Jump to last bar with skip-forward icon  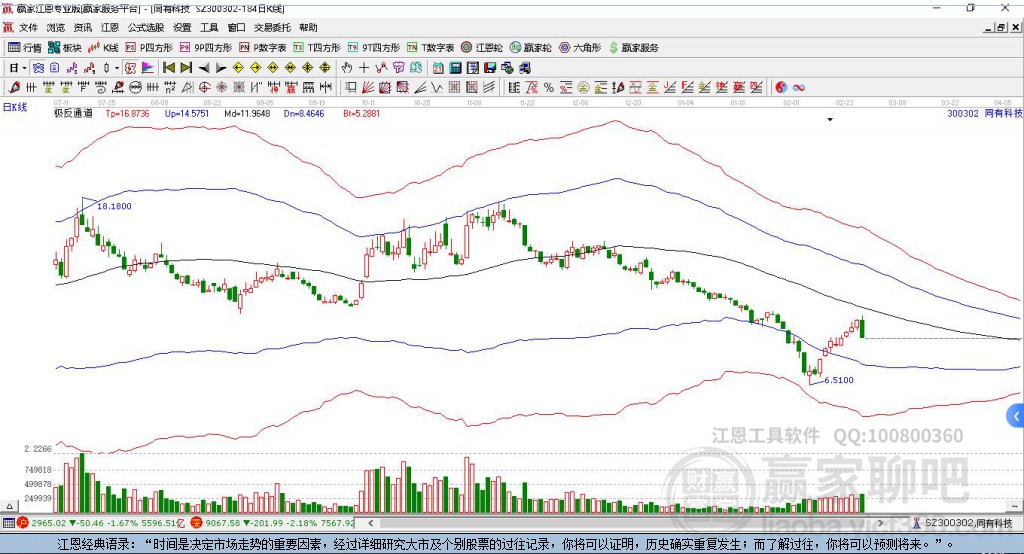coord(186,68)
